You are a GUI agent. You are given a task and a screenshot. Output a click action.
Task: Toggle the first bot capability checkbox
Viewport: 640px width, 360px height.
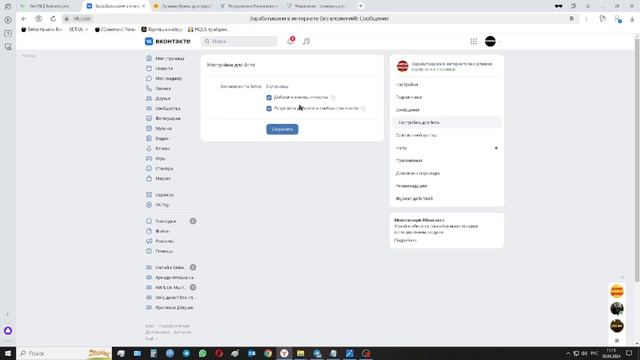click(x=269, y=98)
